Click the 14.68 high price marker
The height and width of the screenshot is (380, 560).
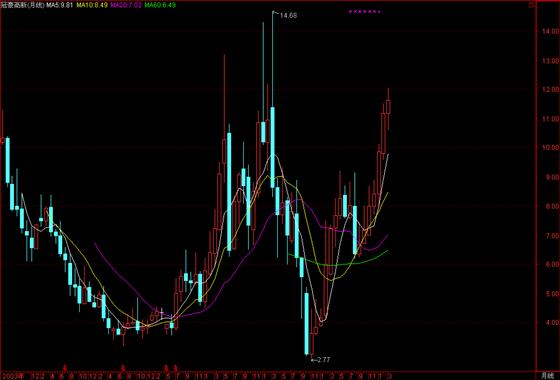288,15
